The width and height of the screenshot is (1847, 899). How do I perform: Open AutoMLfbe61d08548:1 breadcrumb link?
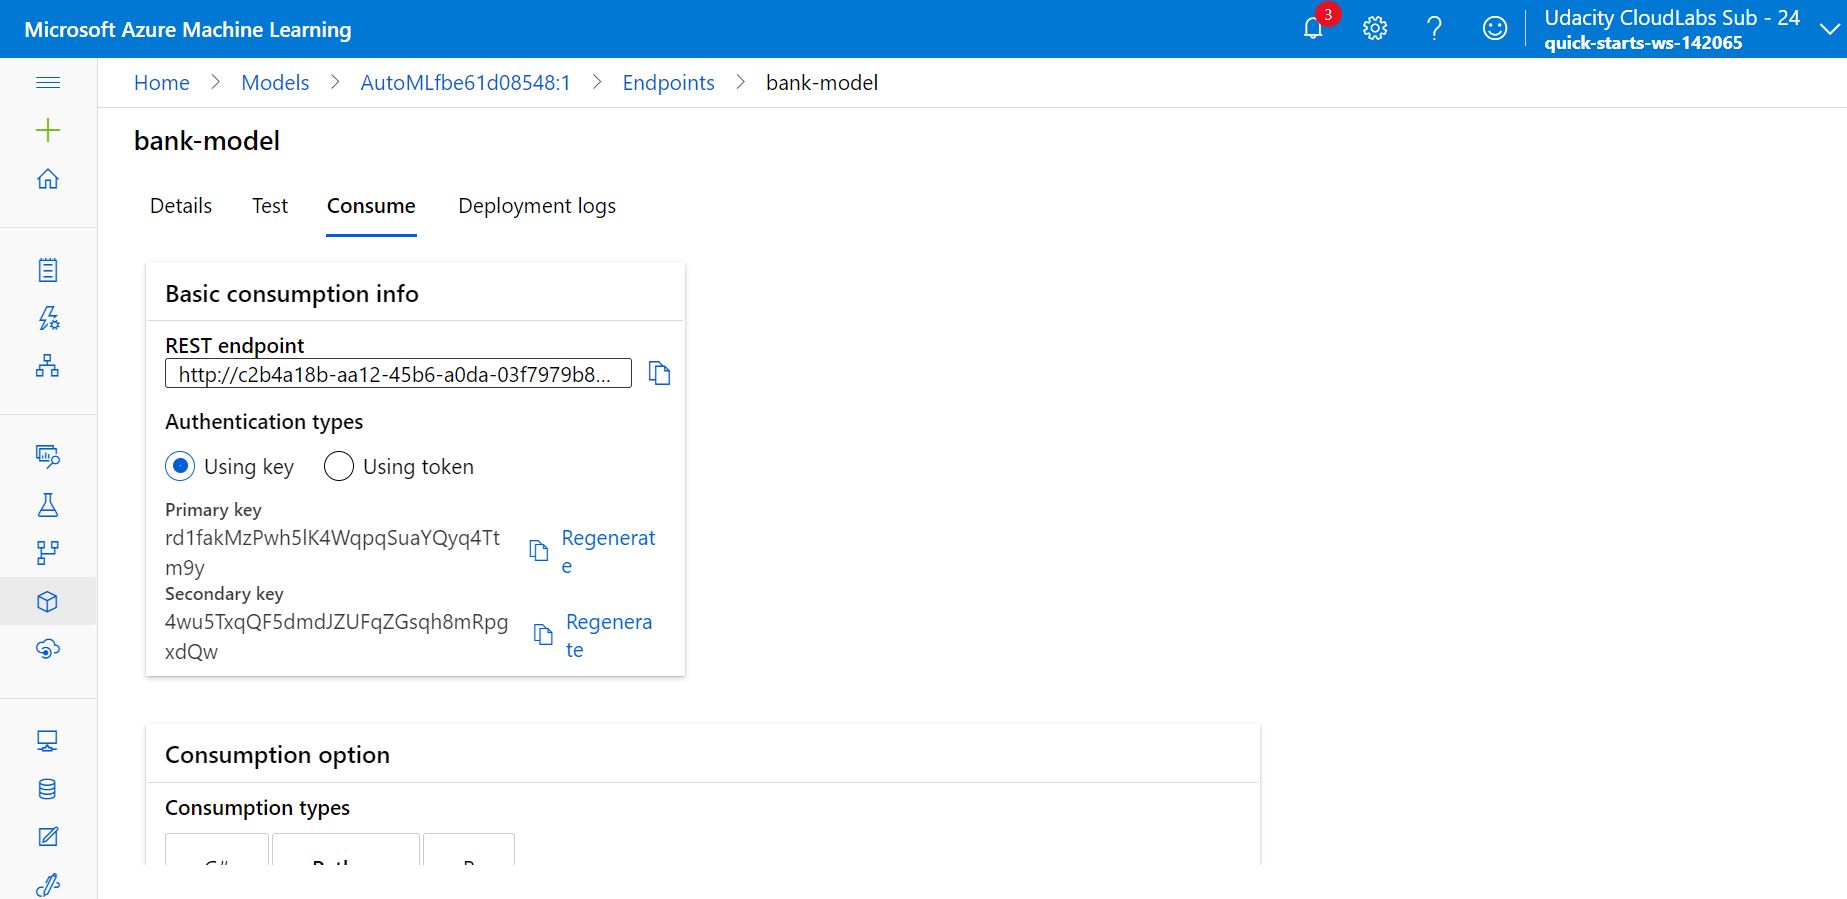point(465,83)
